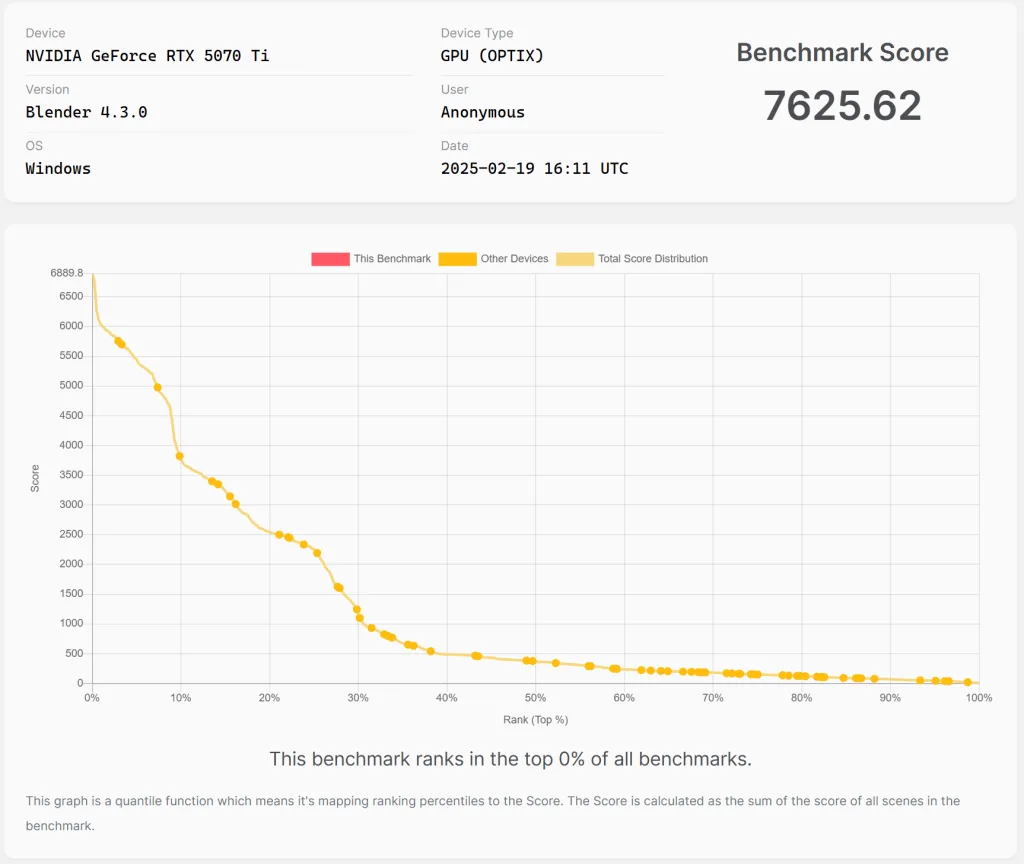The height and width of the screenshot is (864, 1024).
Task: Click the 'Rank (Top %)' axis title
Action: pos(536,720)
